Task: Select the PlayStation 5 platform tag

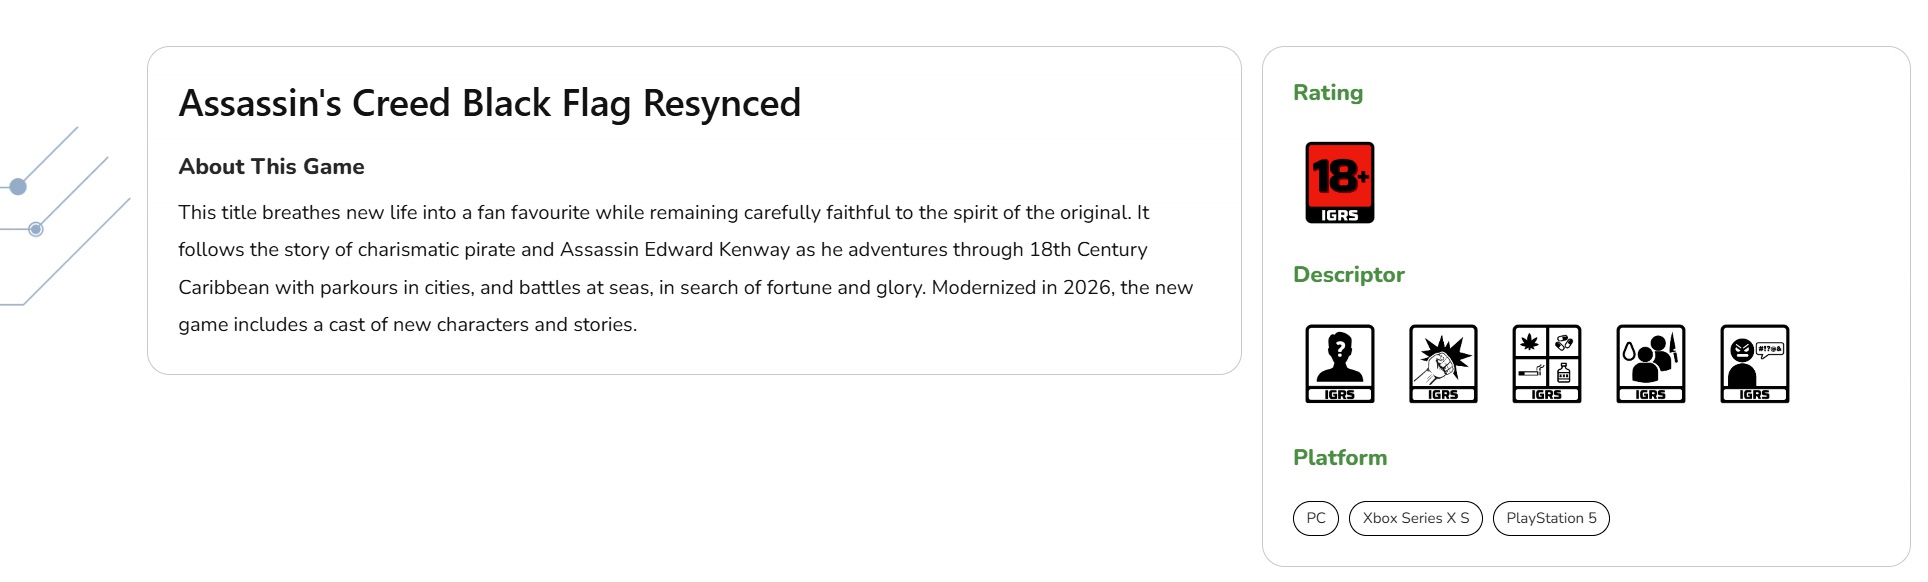Action: pos(1550,518)
